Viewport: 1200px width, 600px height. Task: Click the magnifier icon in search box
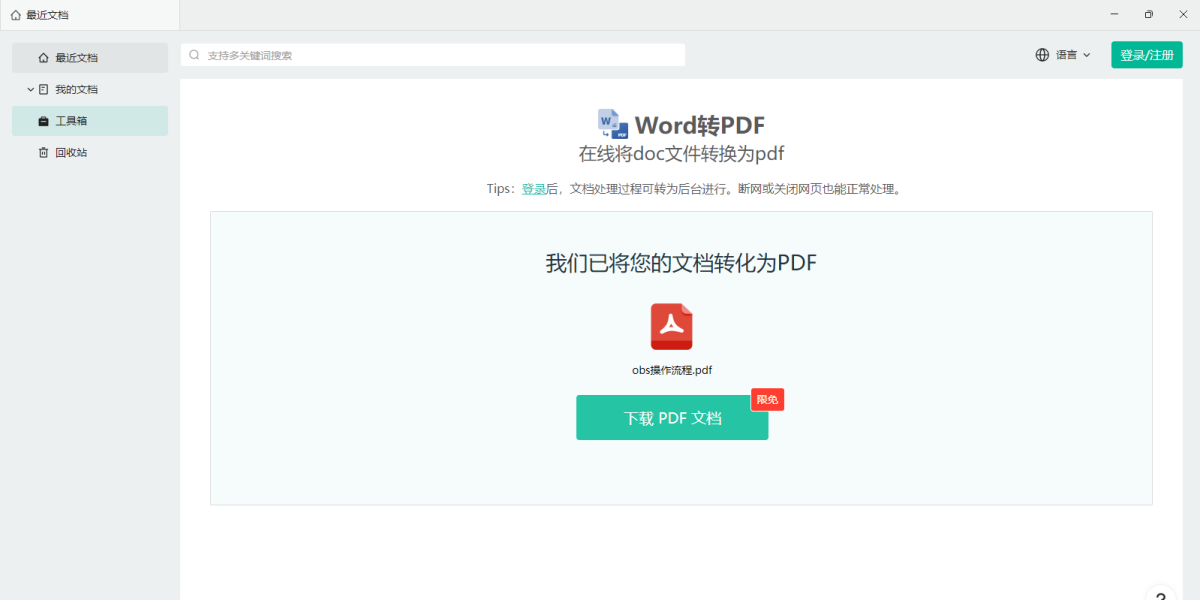[x=194, y=55]
